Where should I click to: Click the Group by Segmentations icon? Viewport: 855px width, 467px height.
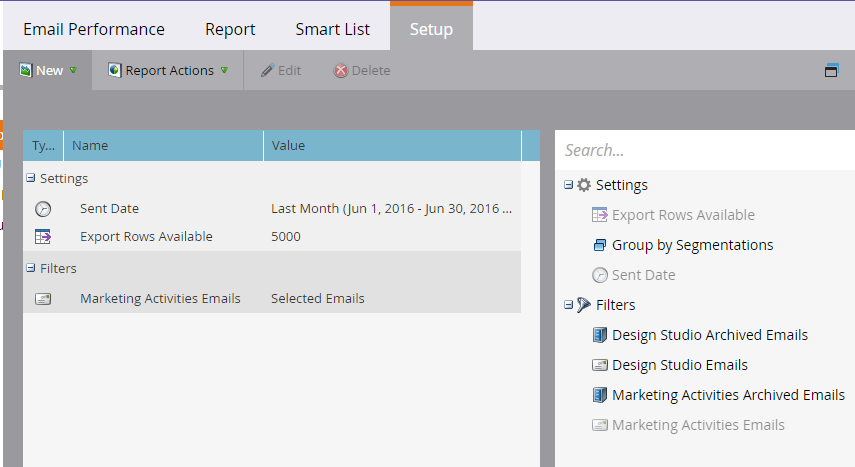[600, 245]
